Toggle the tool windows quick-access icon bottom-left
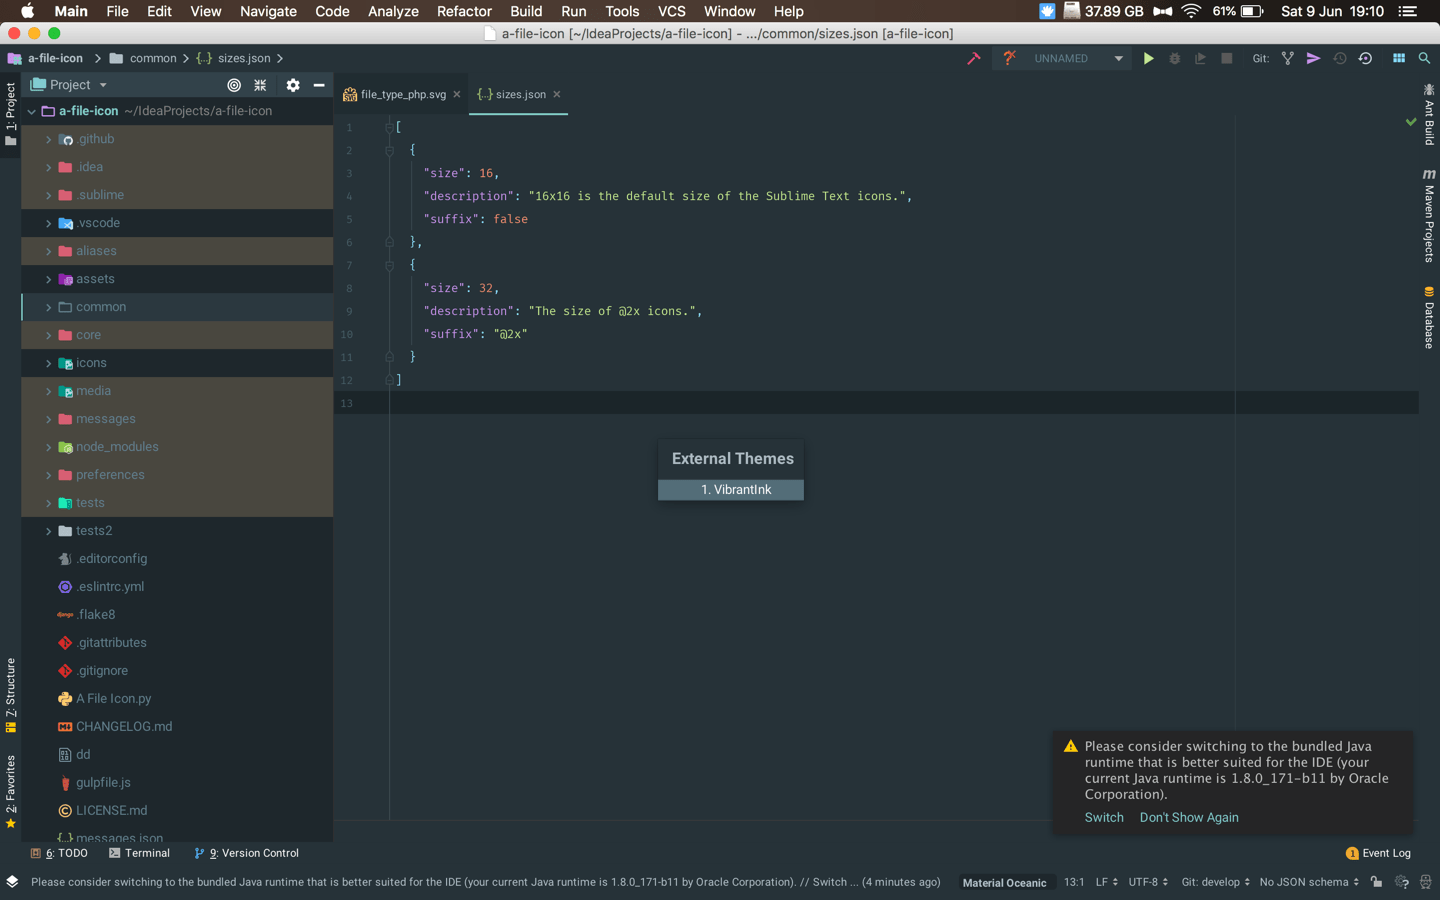The width and height of the screenshot is (1440, 900). [12, 882]
